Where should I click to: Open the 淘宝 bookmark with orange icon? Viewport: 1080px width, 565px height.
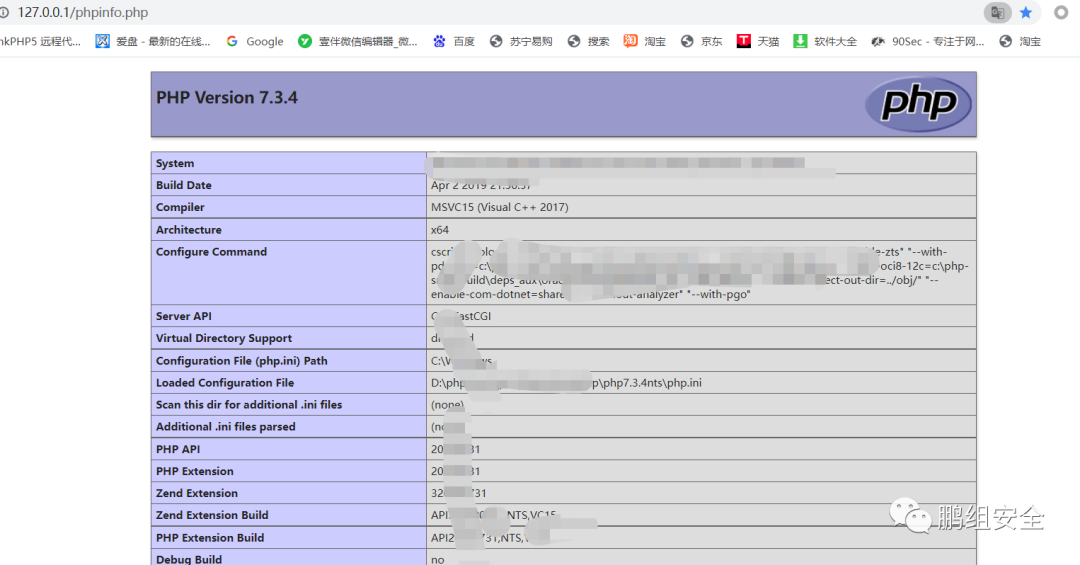click(x=645, y=41)
